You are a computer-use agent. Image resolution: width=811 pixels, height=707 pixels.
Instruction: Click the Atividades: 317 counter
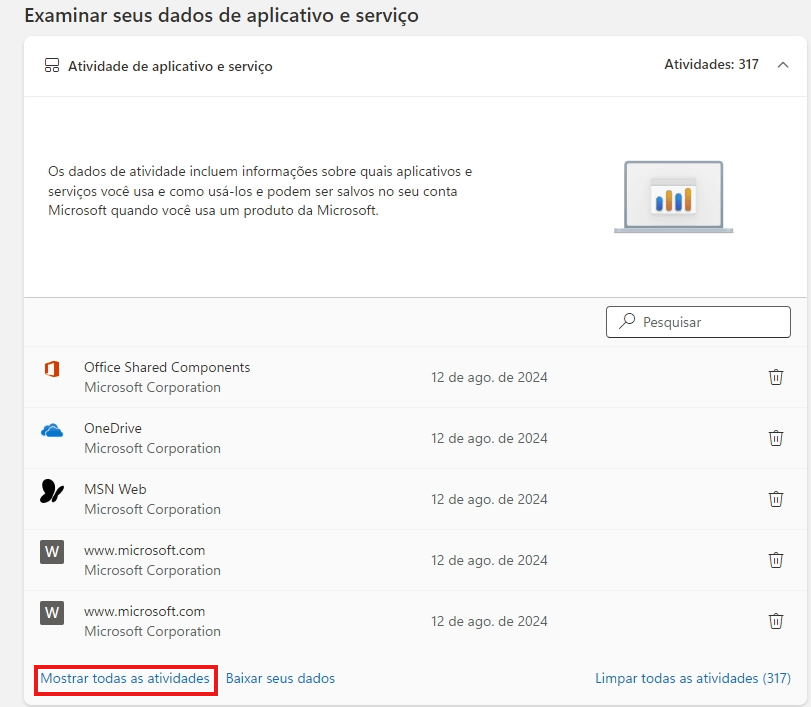coord(711,64)
